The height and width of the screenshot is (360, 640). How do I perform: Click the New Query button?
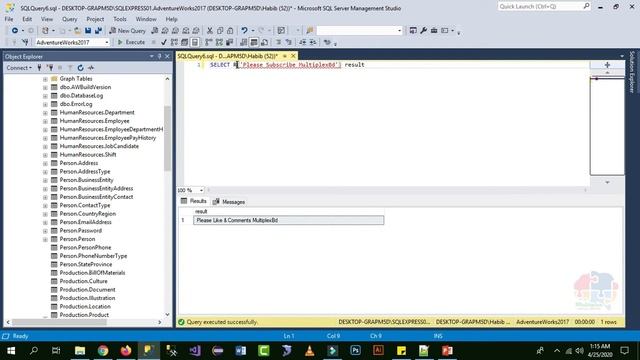(x=127, y=31)
